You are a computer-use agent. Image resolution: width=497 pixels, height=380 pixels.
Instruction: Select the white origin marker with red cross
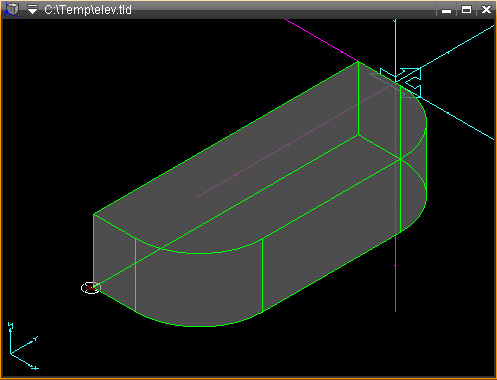coord(91,288)
